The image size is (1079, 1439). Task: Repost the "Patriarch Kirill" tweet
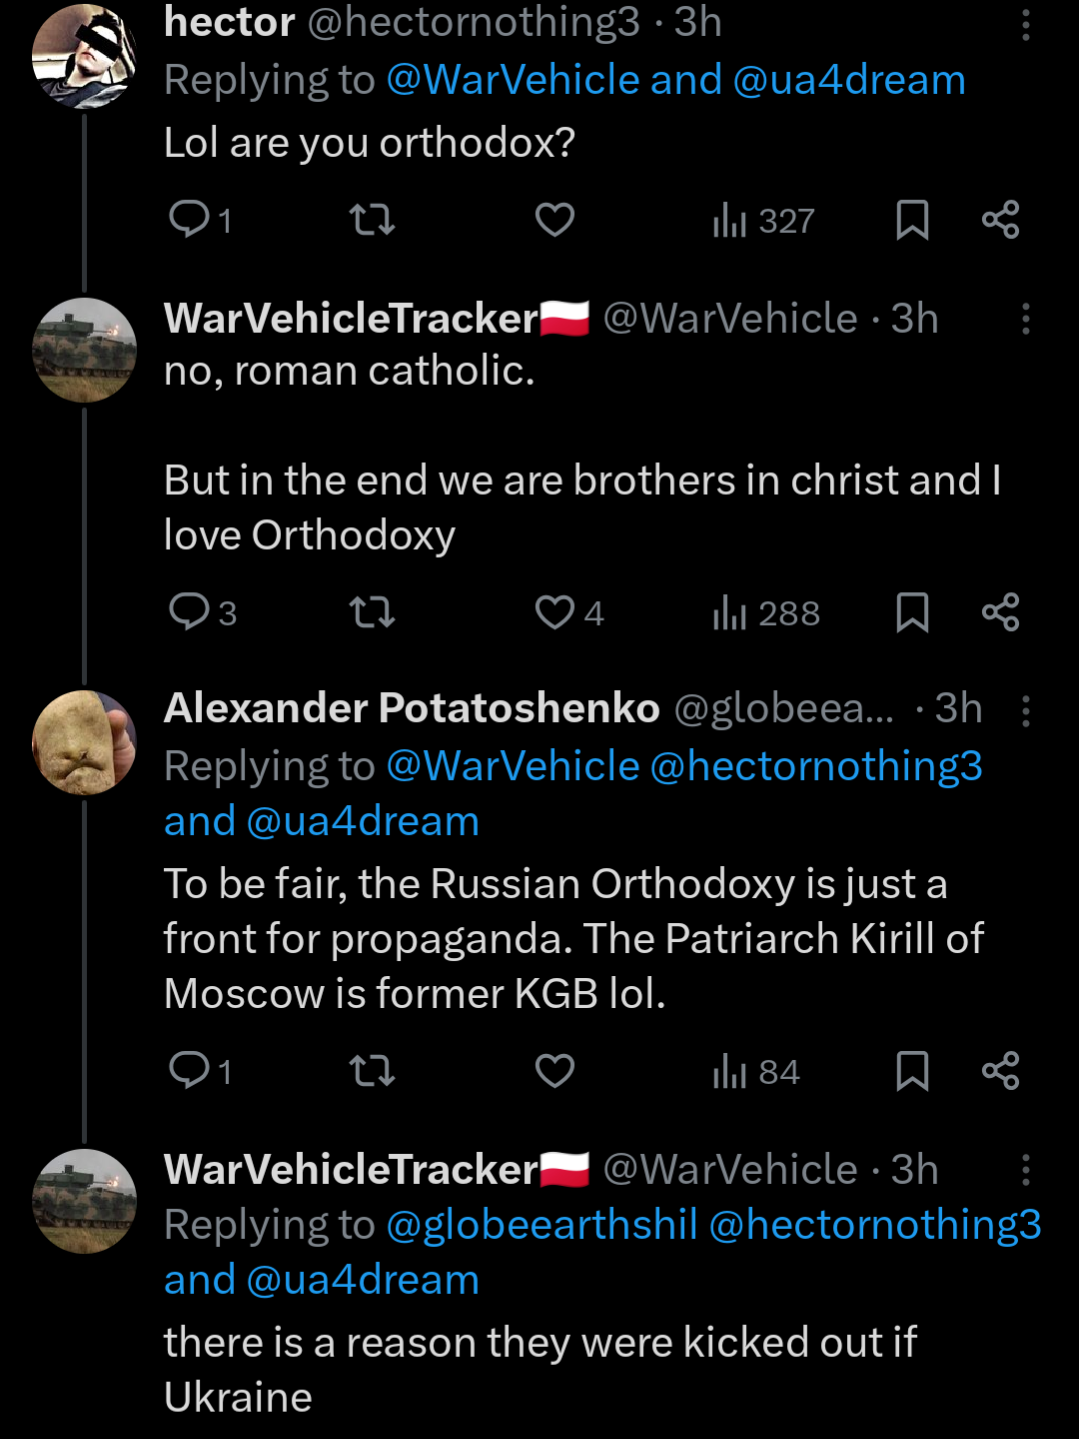point(372,1071)
